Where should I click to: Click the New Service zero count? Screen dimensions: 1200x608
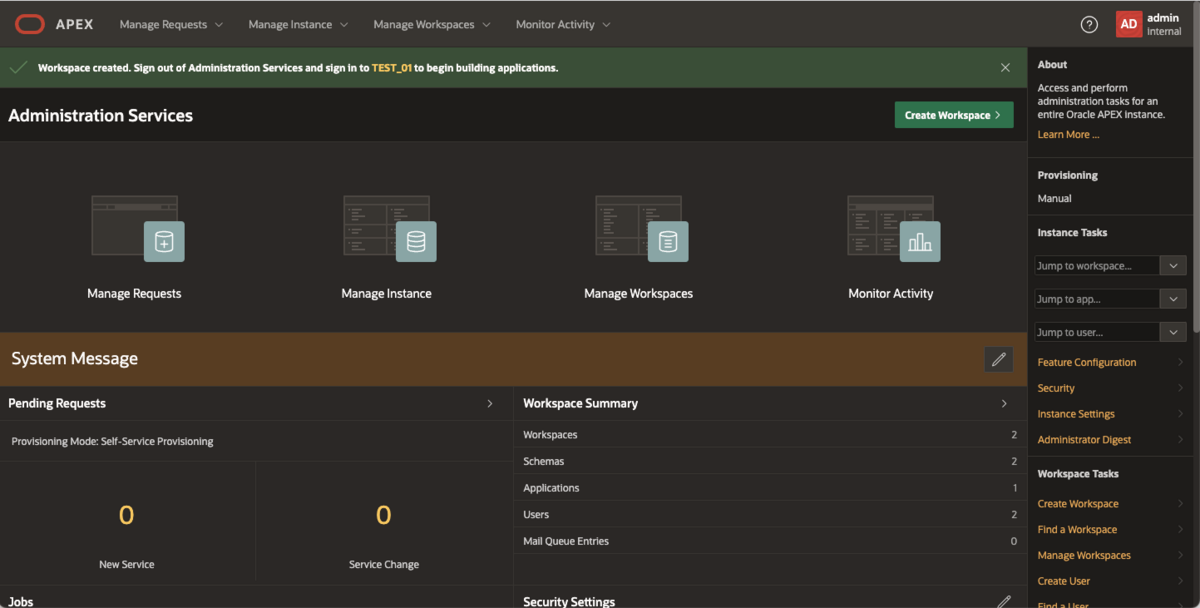pos(126,515)
